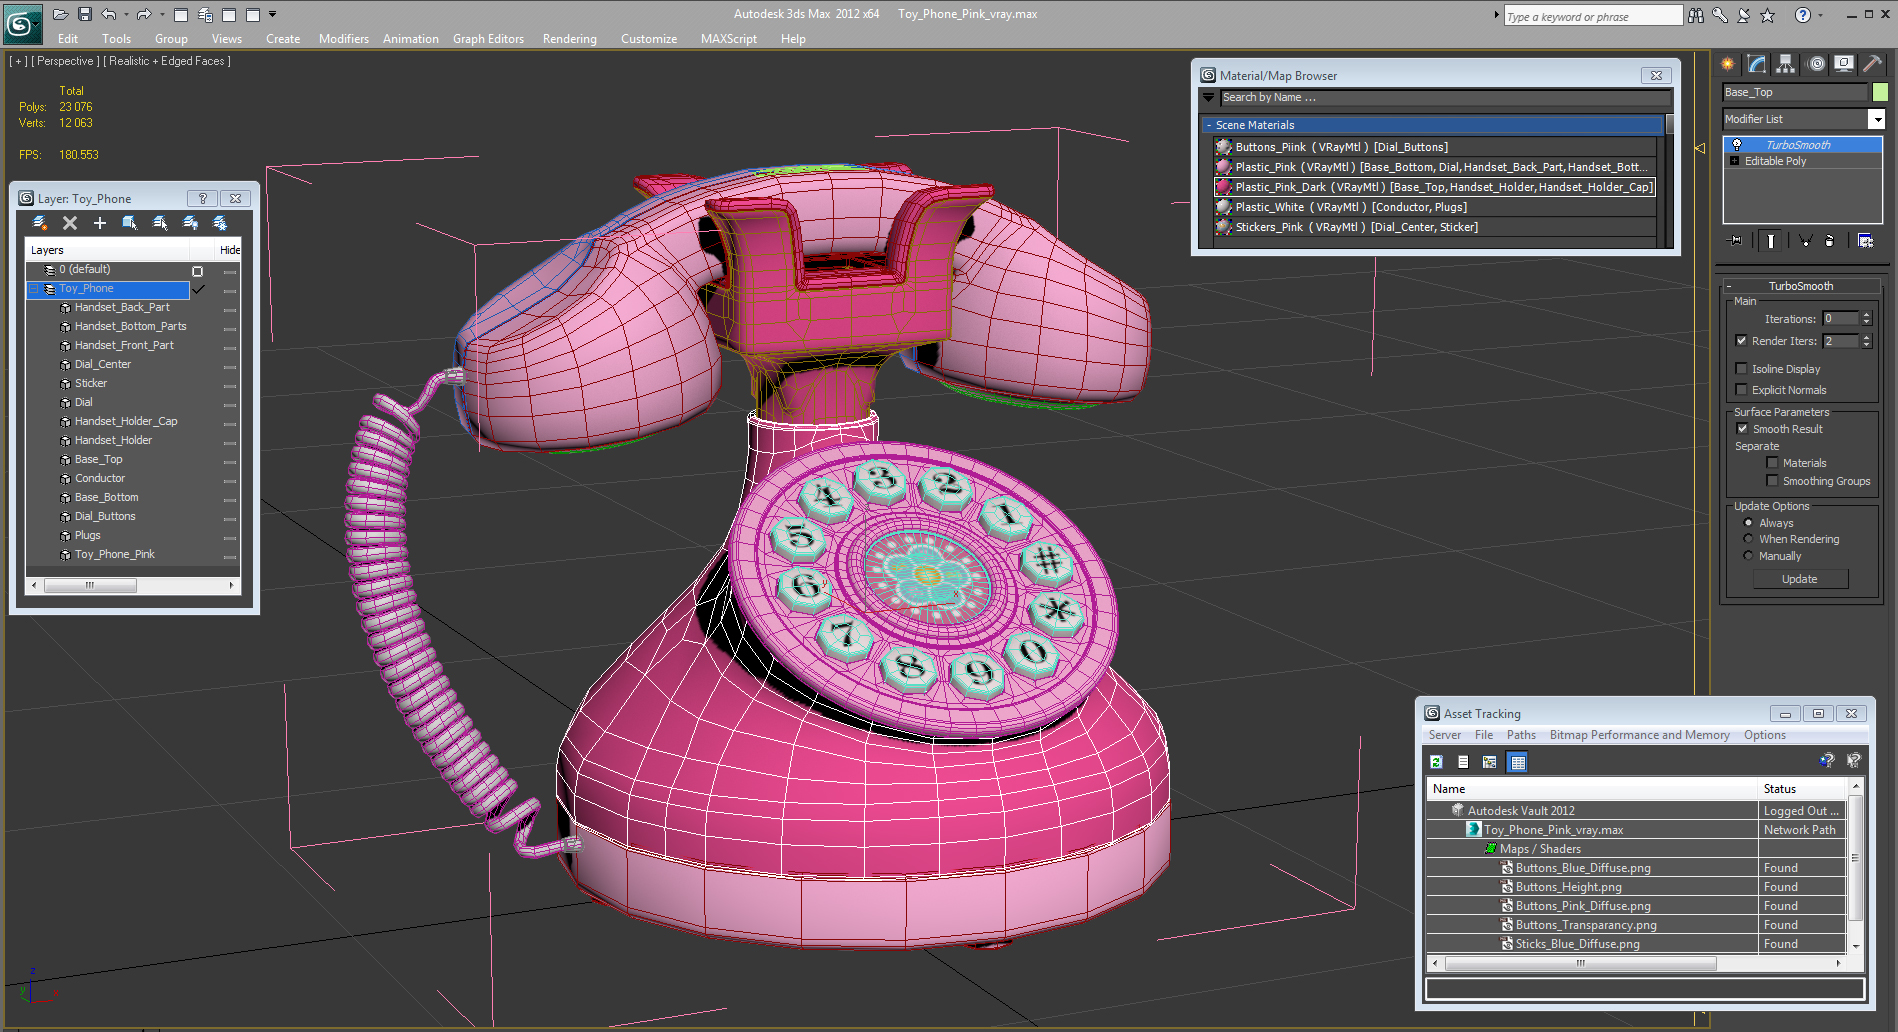Remove modifier from stack with trash icon
The width and height of the screenshot is (1898, 1032).
click(1830, 240)
